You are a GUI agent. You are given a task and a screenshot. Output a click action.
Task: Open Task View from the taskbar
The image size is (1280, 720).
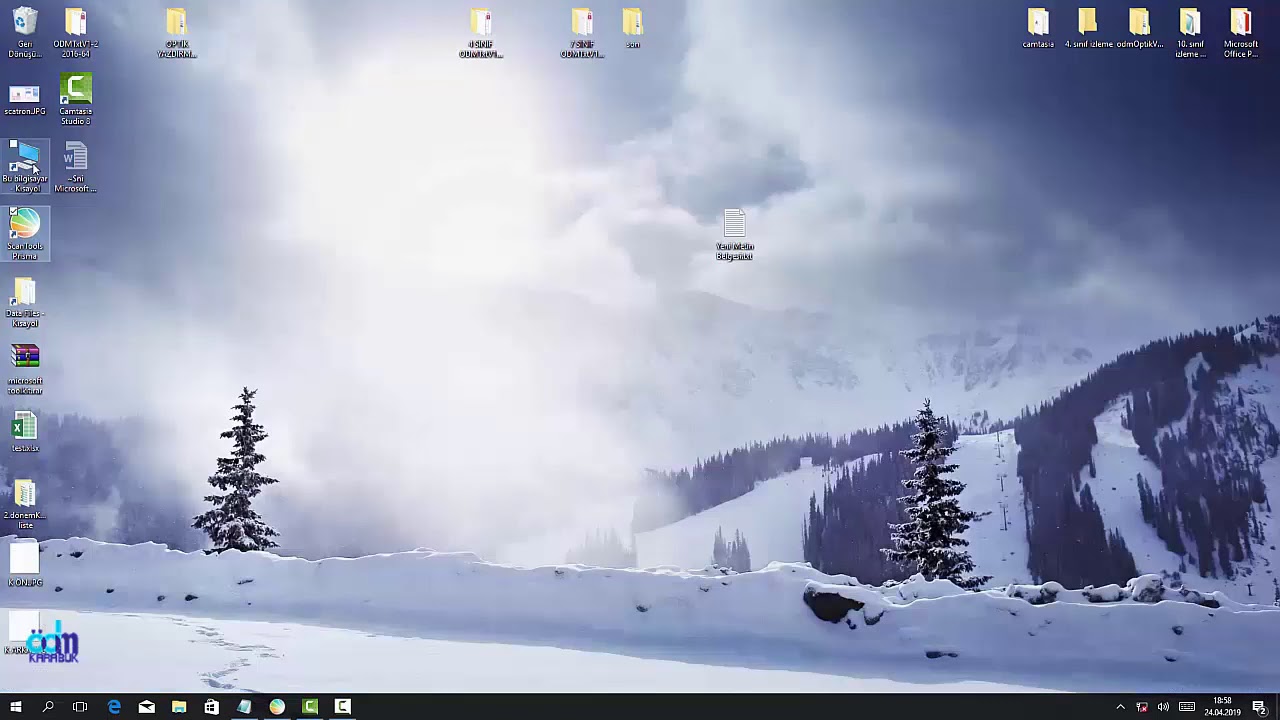80,707
